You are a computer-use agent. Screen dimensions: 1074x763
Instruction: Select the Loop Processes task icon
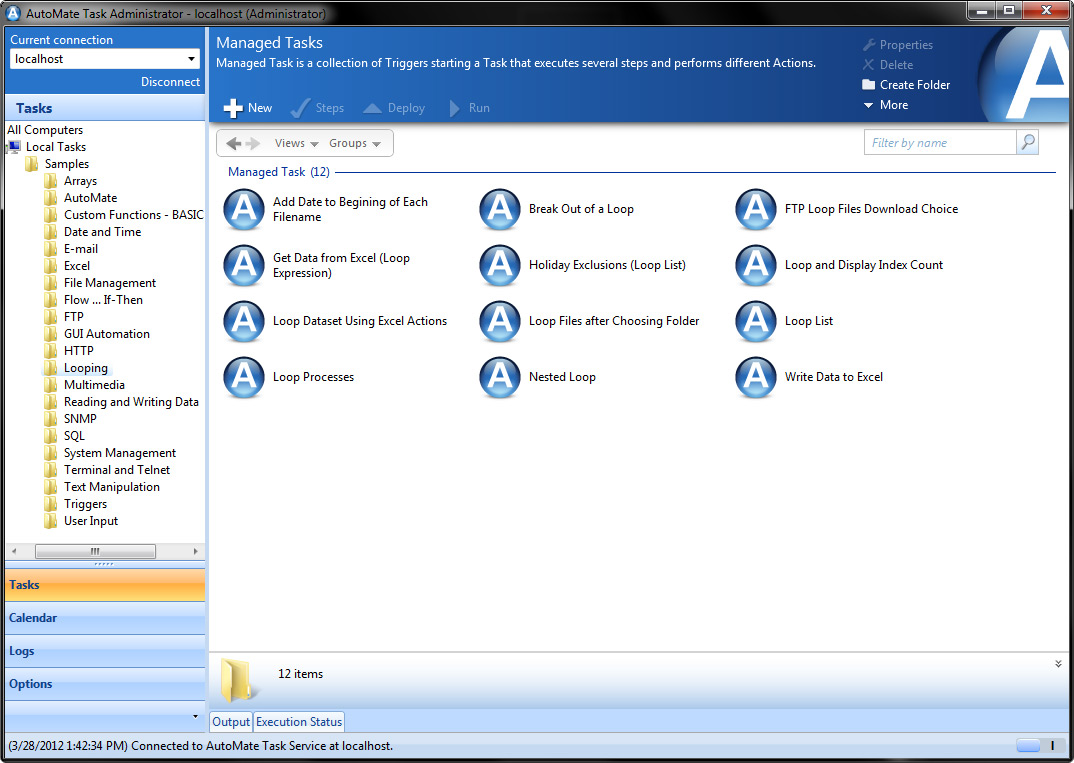[x=244, y=378]
